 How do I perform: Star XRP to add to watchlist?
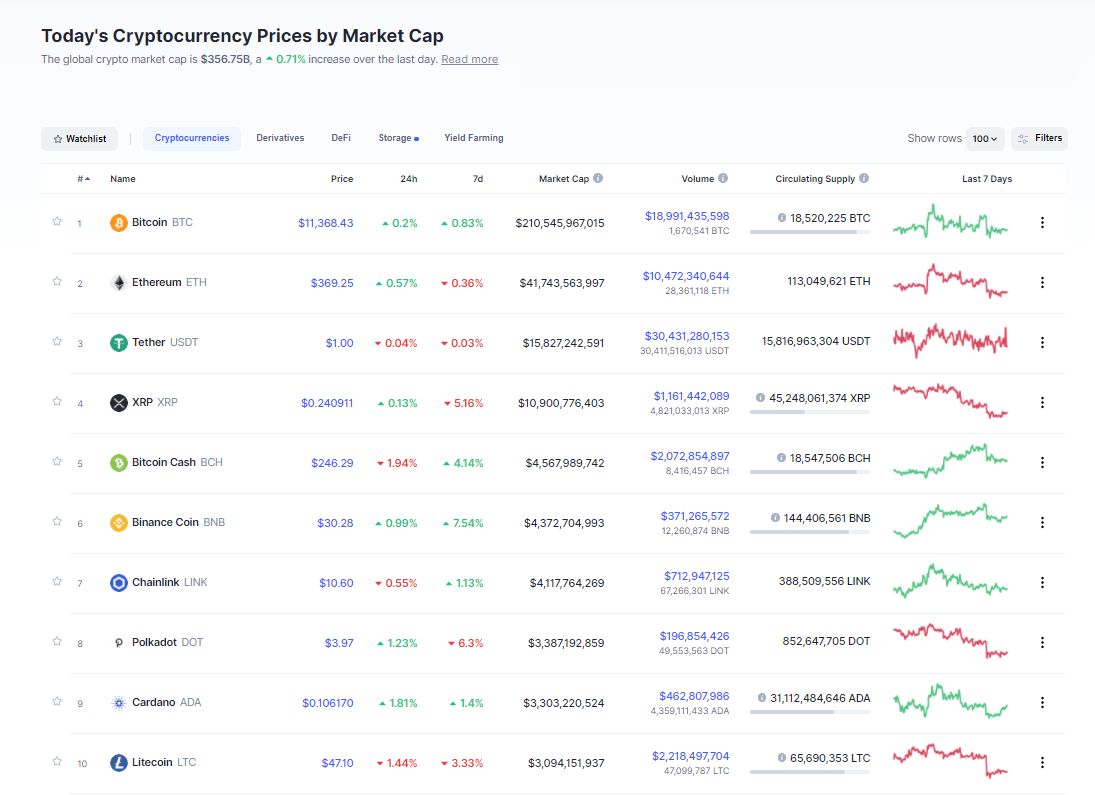(x=57, y=402)
